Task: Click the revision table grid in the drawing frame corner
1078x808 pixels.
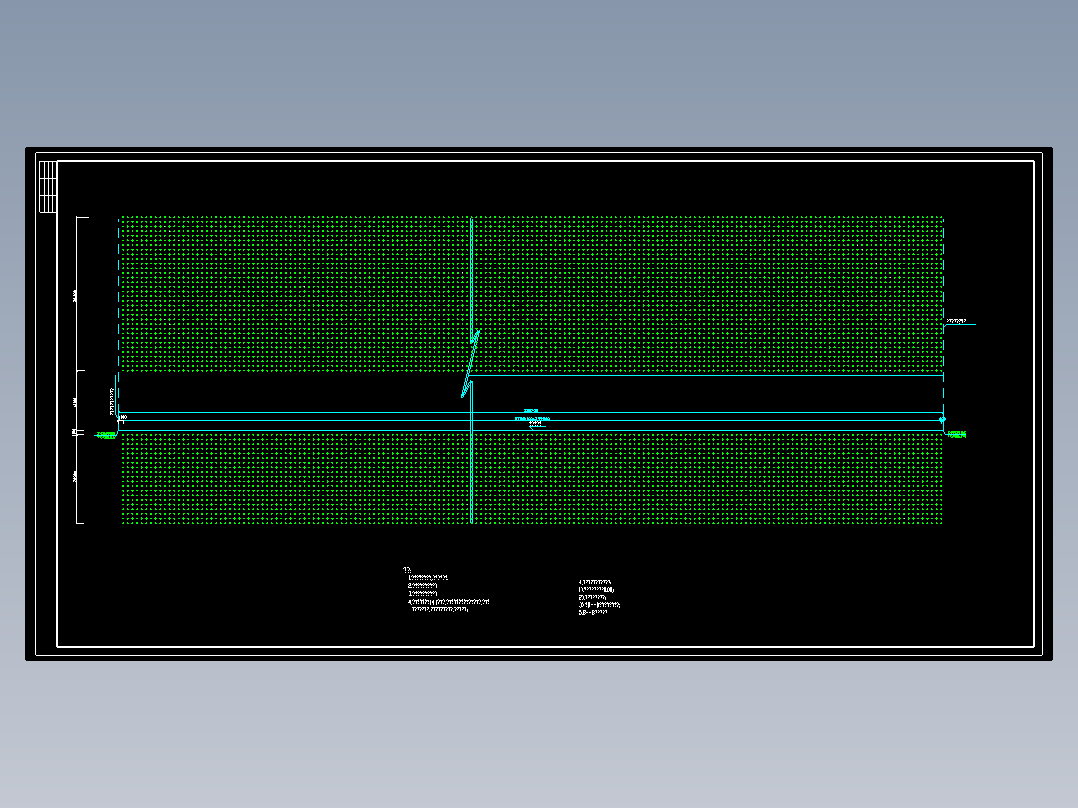Action: (x=48, y=187)
